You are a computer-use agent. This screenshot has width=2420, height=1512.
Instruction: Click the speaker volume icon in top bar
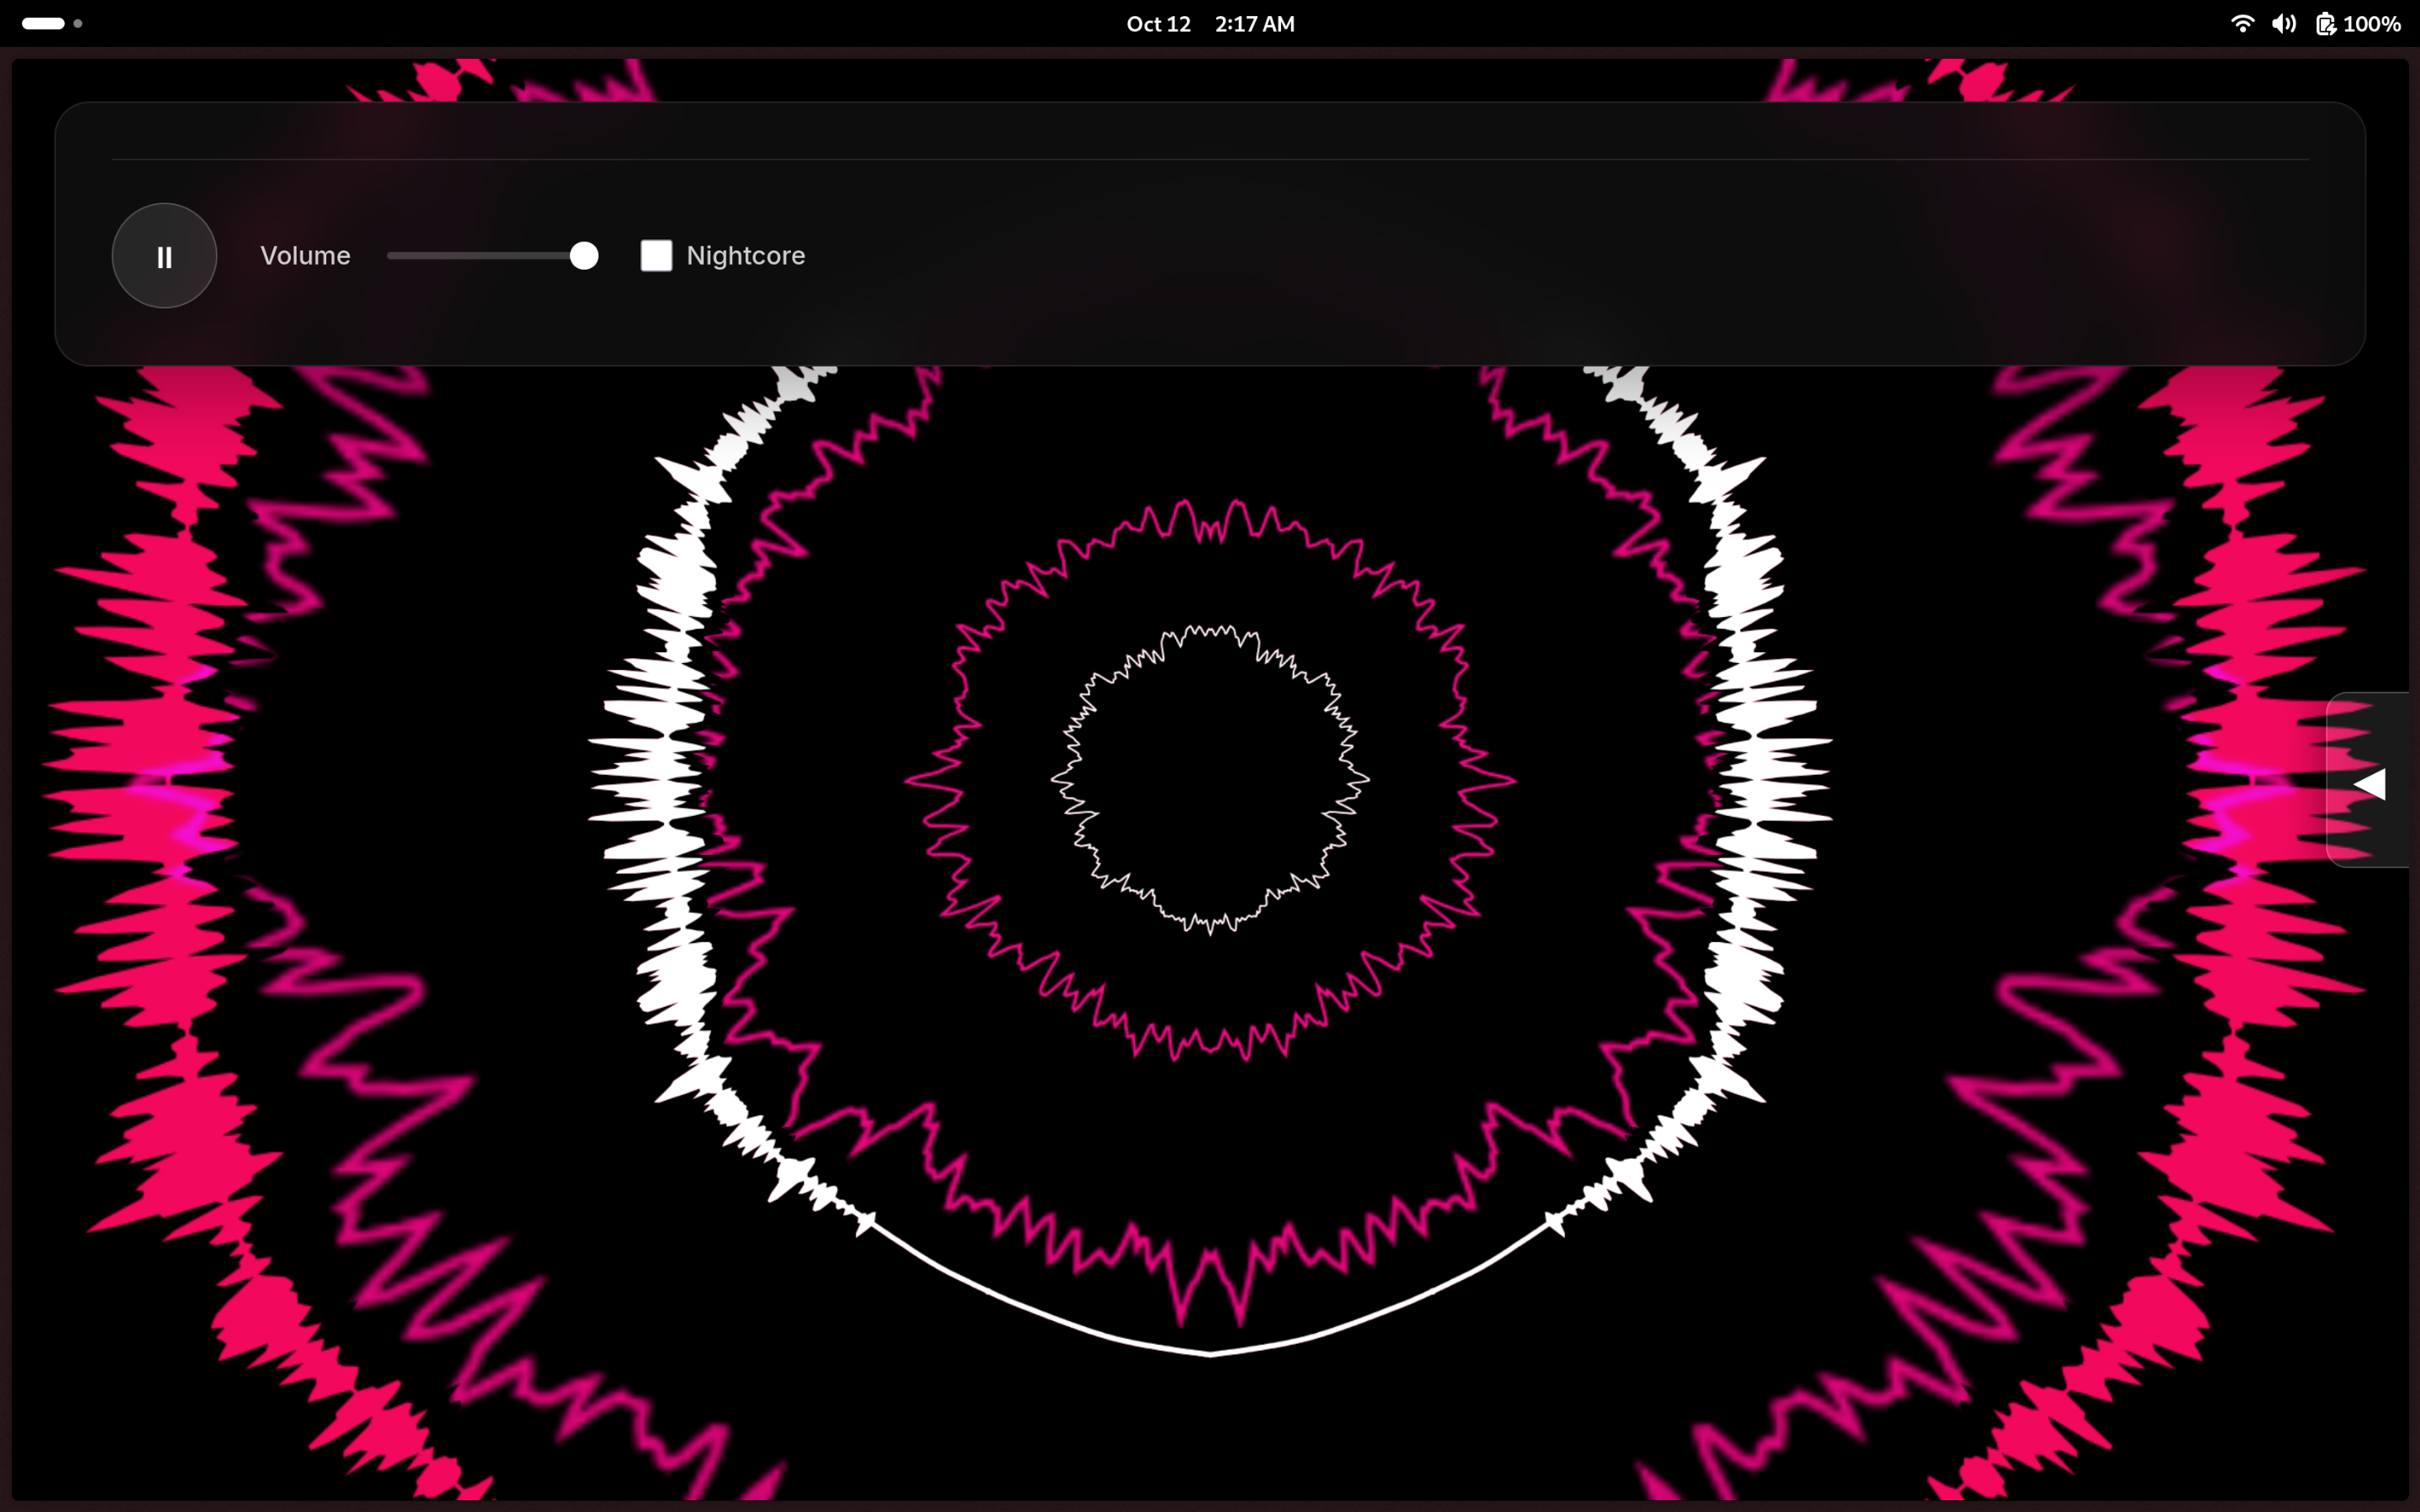point(2284,23)
